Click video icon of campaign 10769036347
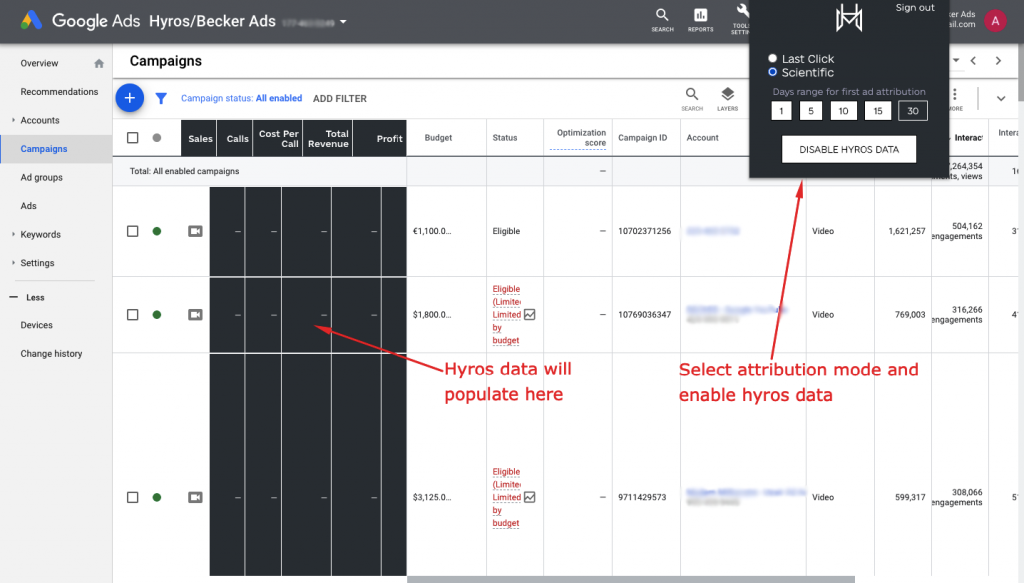1024x583 pixels. coord(195,315)
